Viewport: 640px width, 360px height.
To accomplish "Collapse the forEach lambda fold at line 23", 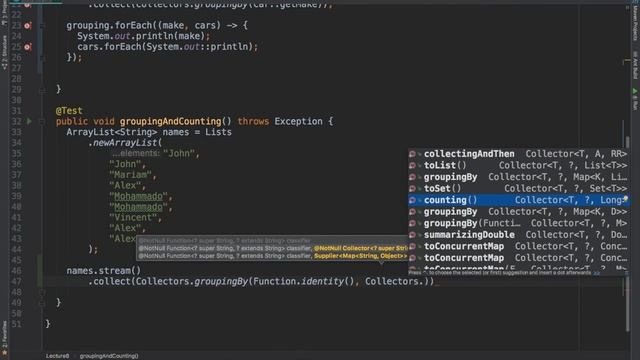I will 42,26.
